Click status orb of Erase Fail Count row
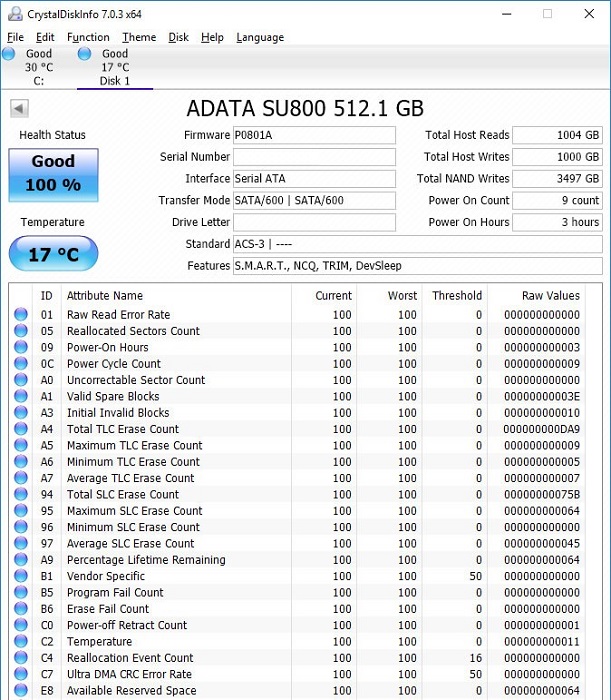The image size is (611, 700). click(x=21, y=608)
